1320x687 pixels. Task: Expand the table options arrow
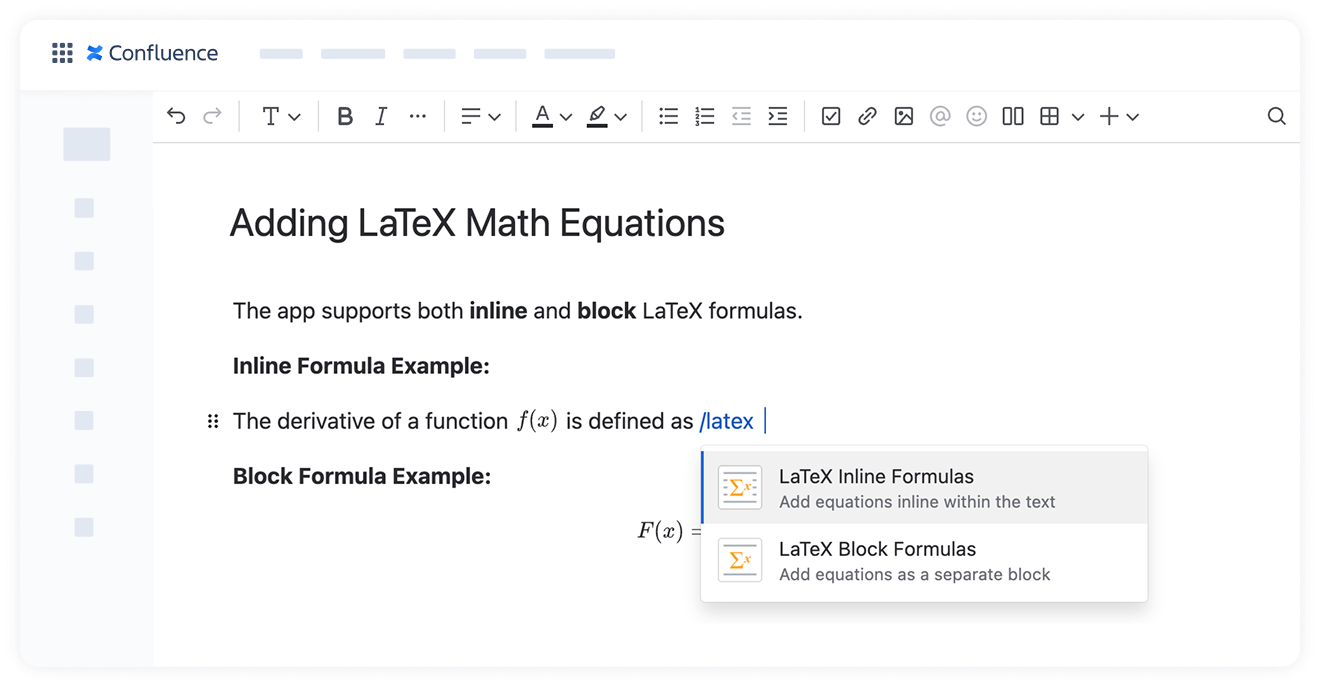coord(1078,117)
